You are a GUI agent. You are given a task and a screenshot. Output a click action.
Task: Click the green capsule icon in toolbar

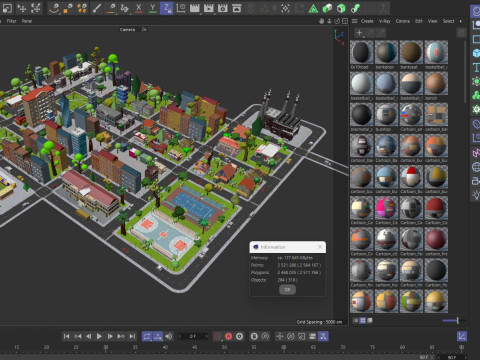click(355, 8)
